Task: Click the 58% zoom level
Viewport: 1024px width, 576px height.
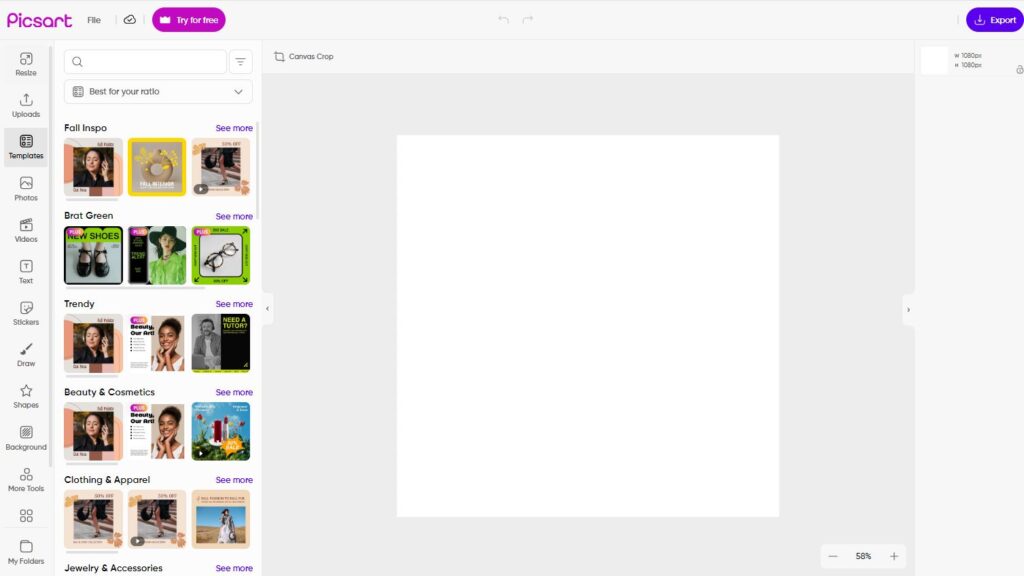Action: [863, 556]
